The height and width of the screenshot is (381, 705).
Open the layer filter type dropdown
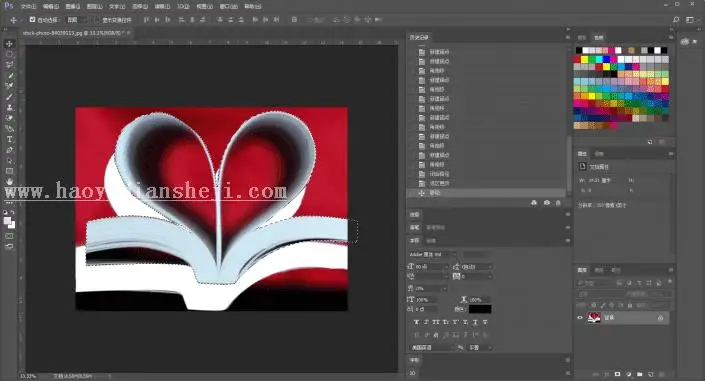coord(595,283)
